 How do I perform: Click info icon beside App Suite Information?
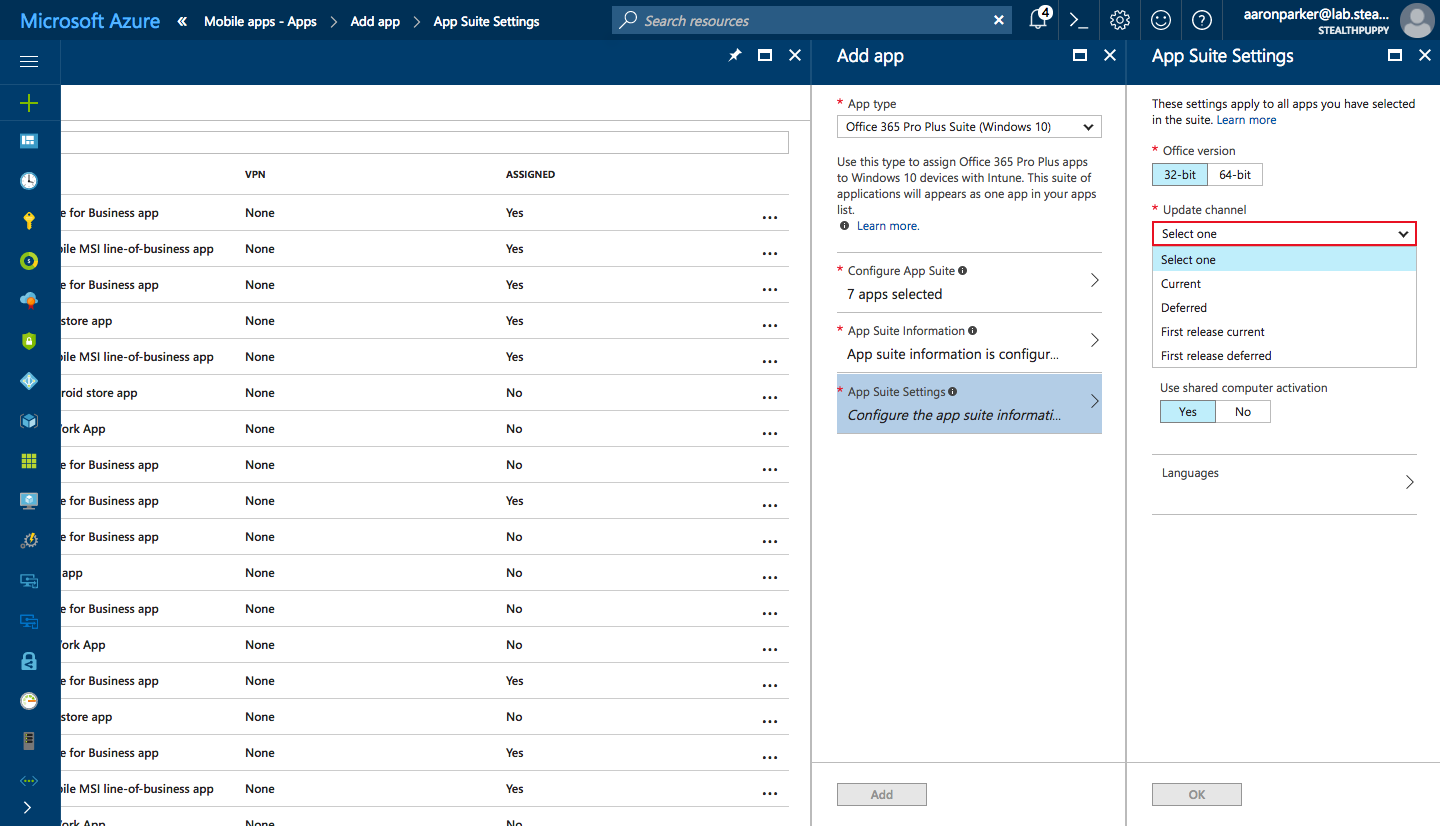click(973, 331)
